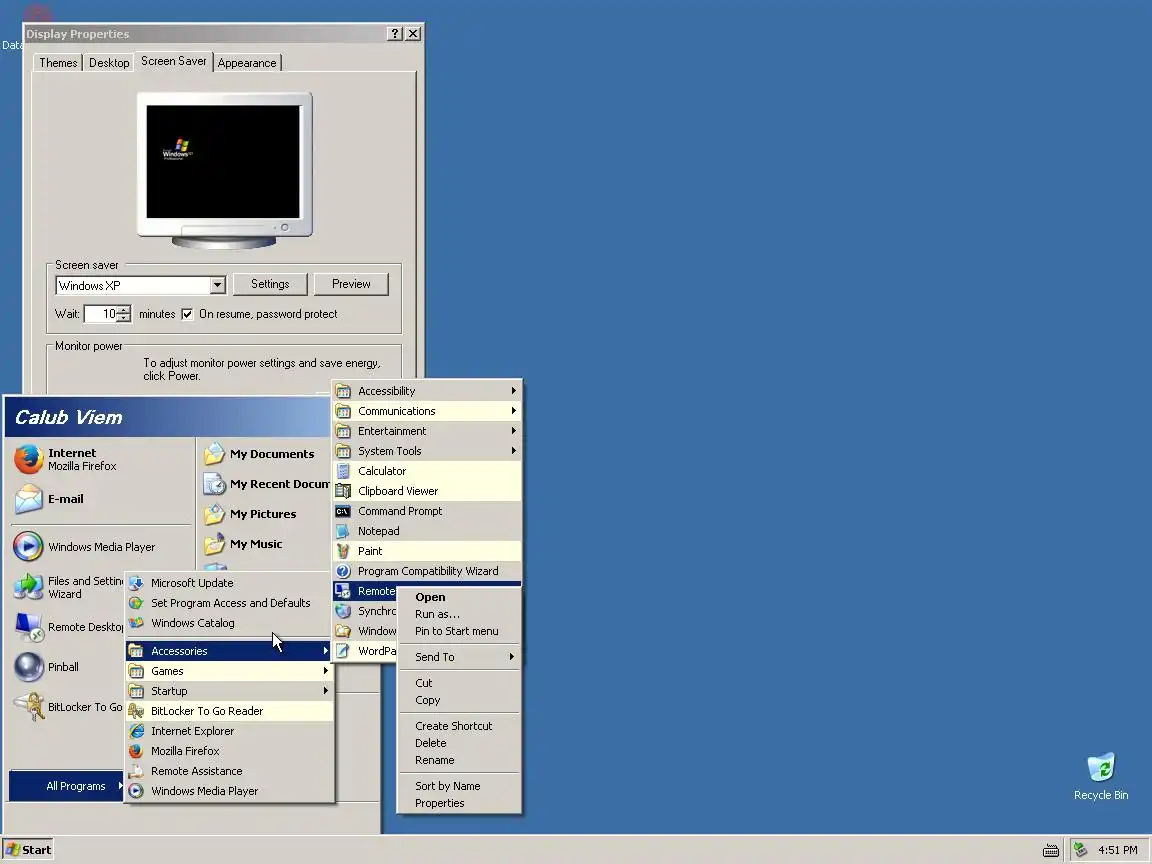
Task: Open Remote Assistance program entry
Action: pos(229,771)
